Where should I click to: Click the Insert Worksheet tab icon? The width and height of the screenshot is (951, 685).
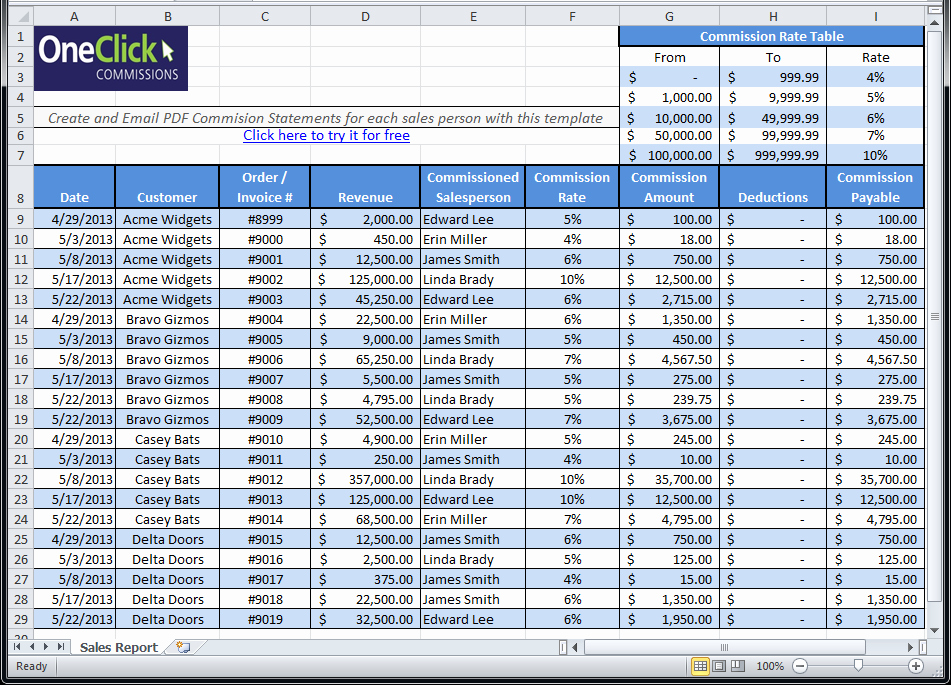(x=182, y=647)
